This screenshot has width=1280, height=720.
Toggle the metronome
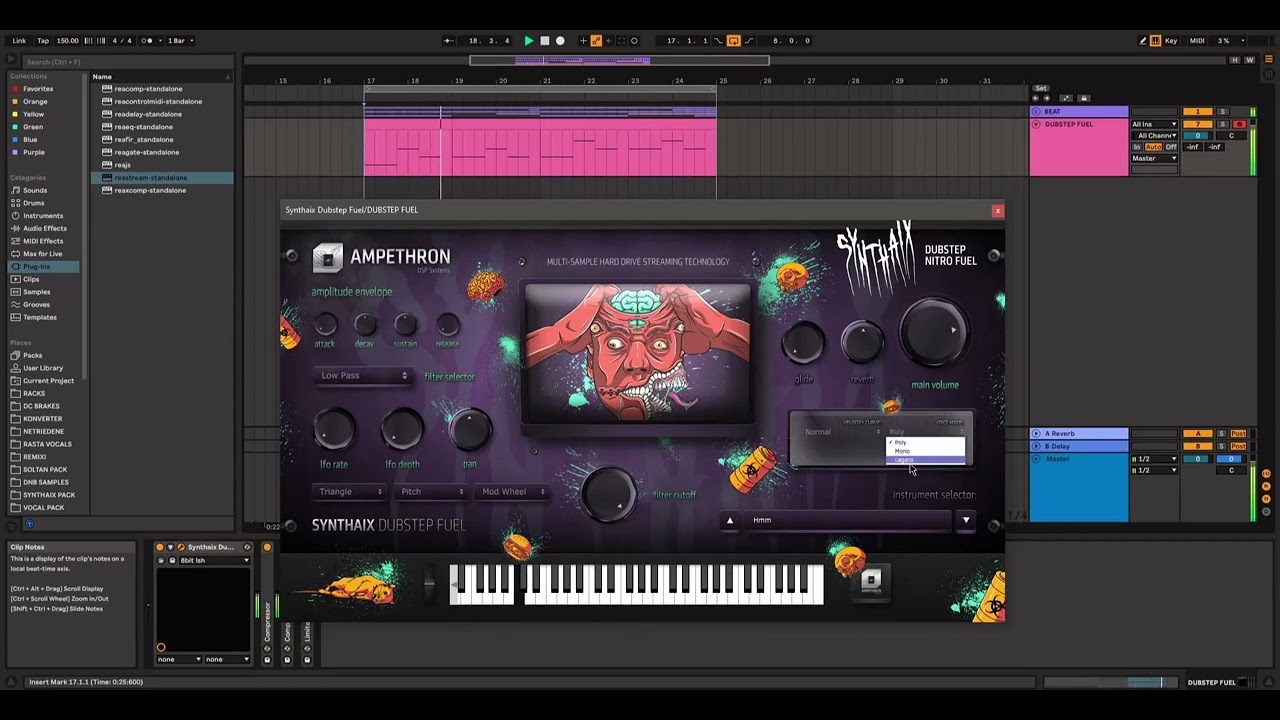click(x=147, y=41)
